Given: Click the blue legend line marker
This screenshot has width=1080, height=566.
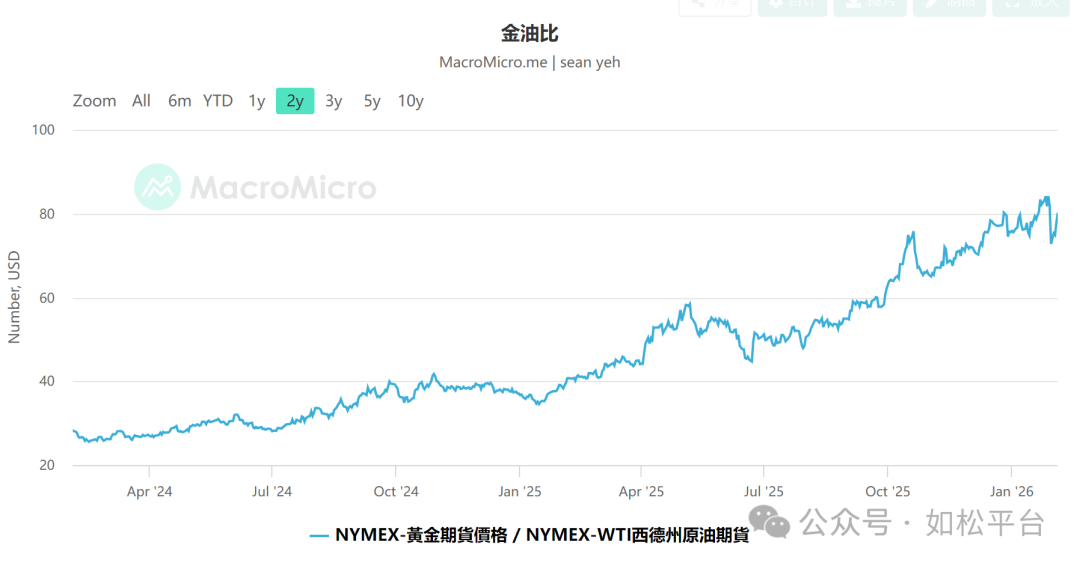Looking at the screenshot, I should point(319,535).
